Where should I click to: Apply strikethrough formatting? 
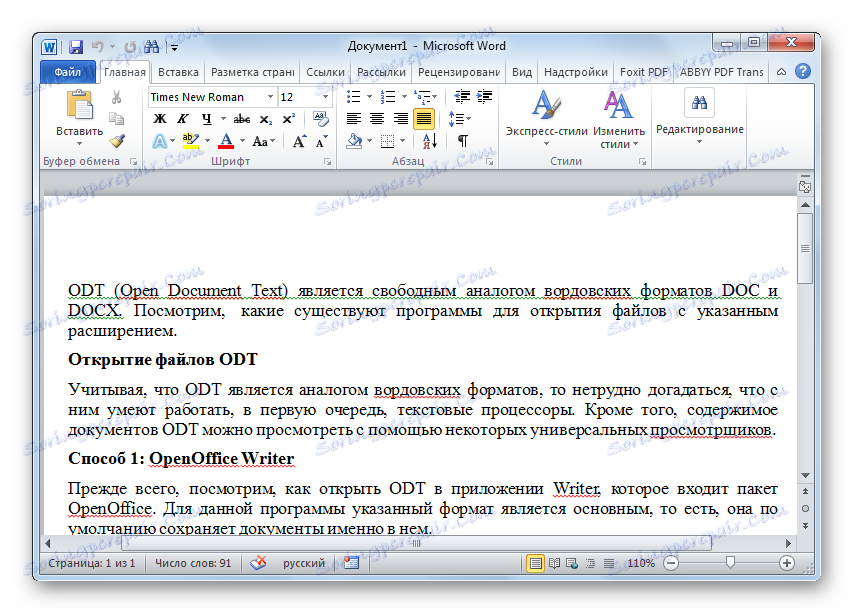point(242,119)
